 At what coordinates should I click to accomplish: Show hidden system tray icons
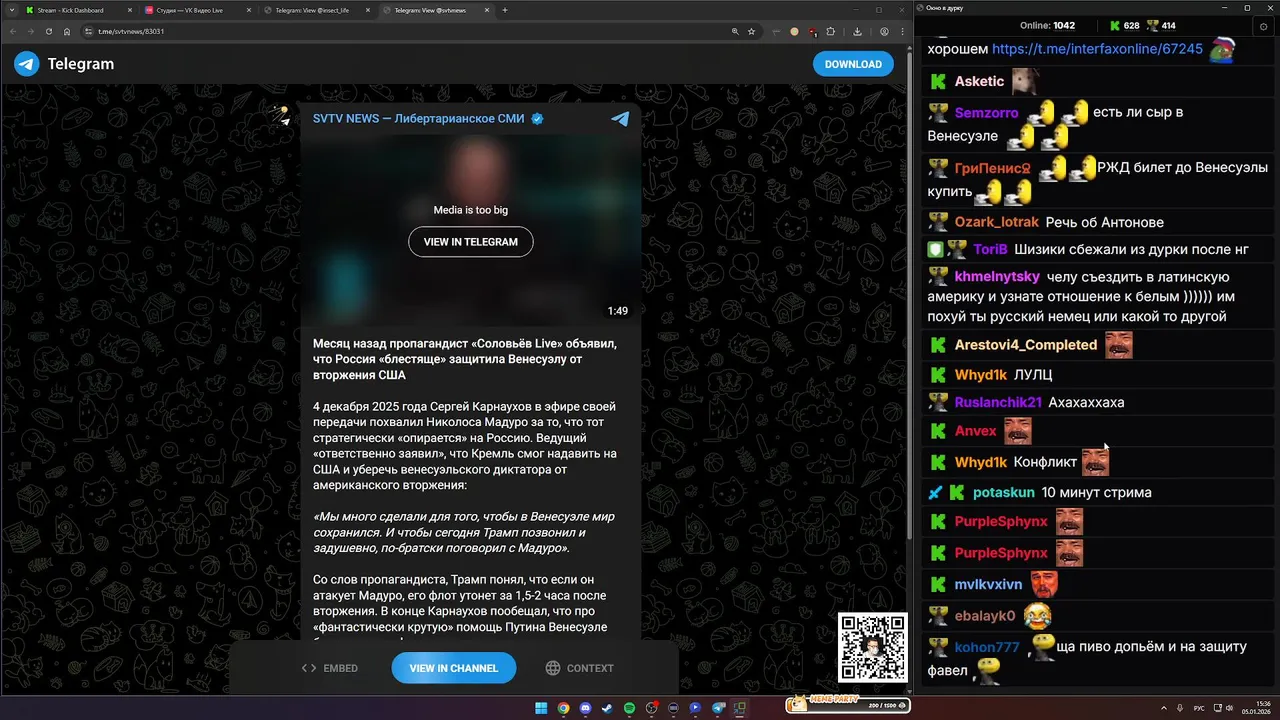click(1164, 708)
